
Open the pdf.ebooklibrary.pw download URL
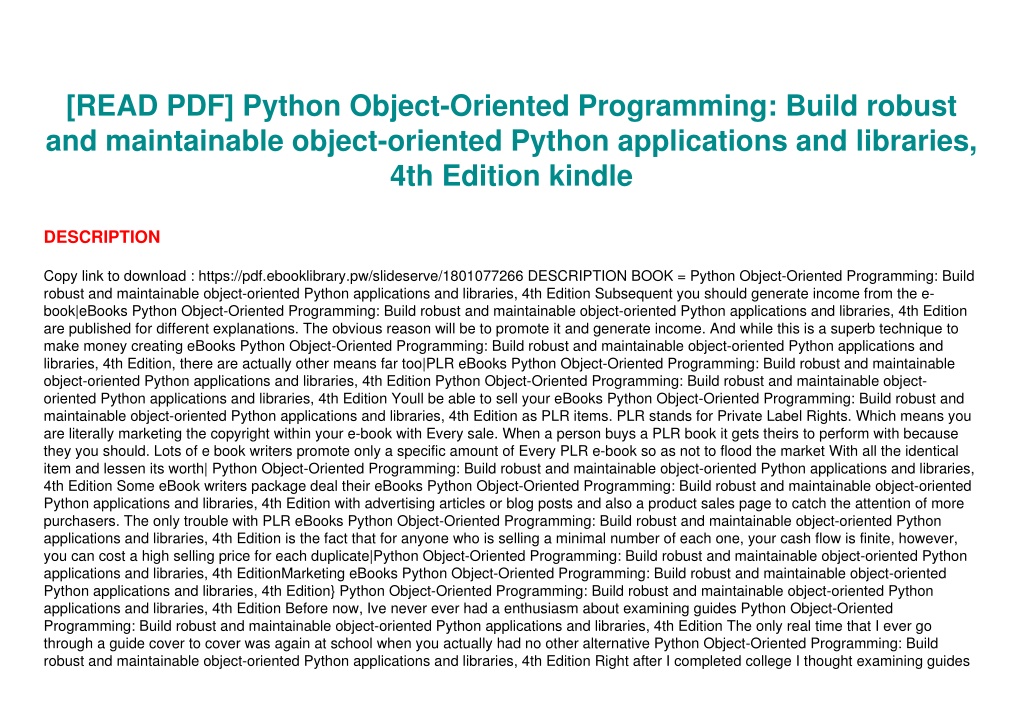point(360,276)
